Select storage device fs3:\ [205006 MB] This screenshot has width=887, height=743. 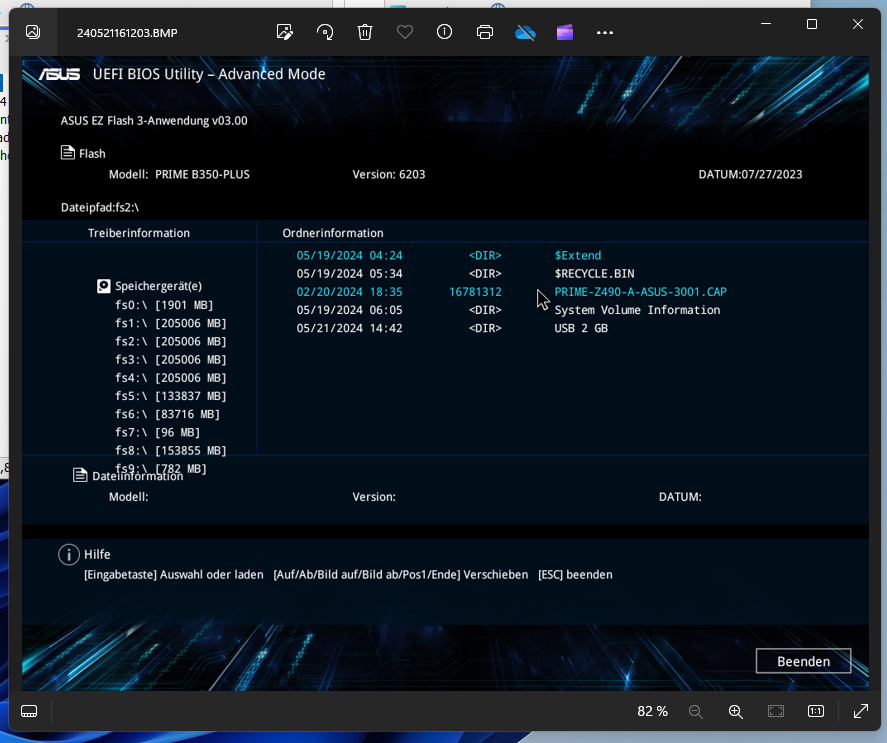click(x=170, y=359)
